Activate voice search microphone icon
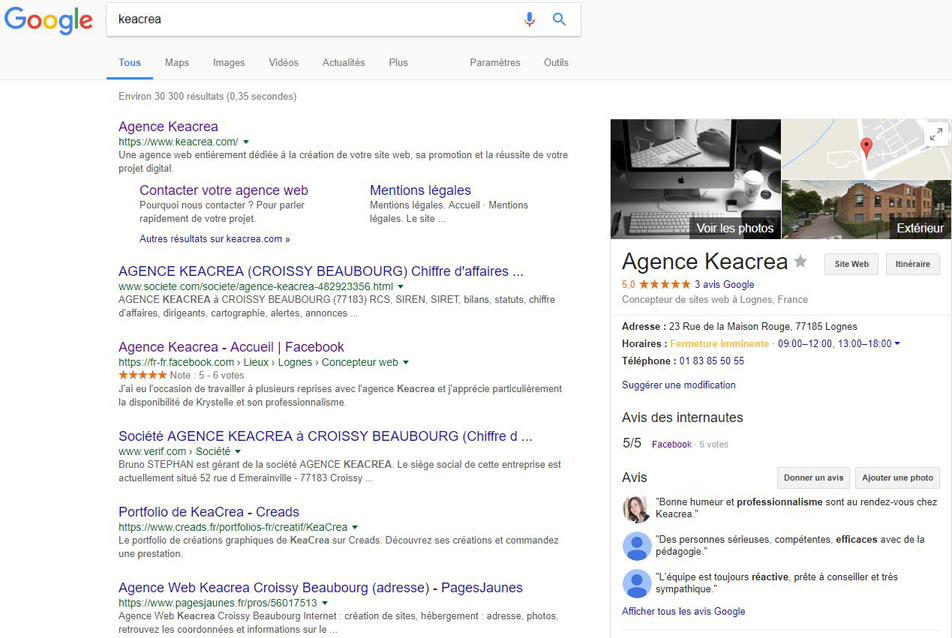 [x=529, y=19]
